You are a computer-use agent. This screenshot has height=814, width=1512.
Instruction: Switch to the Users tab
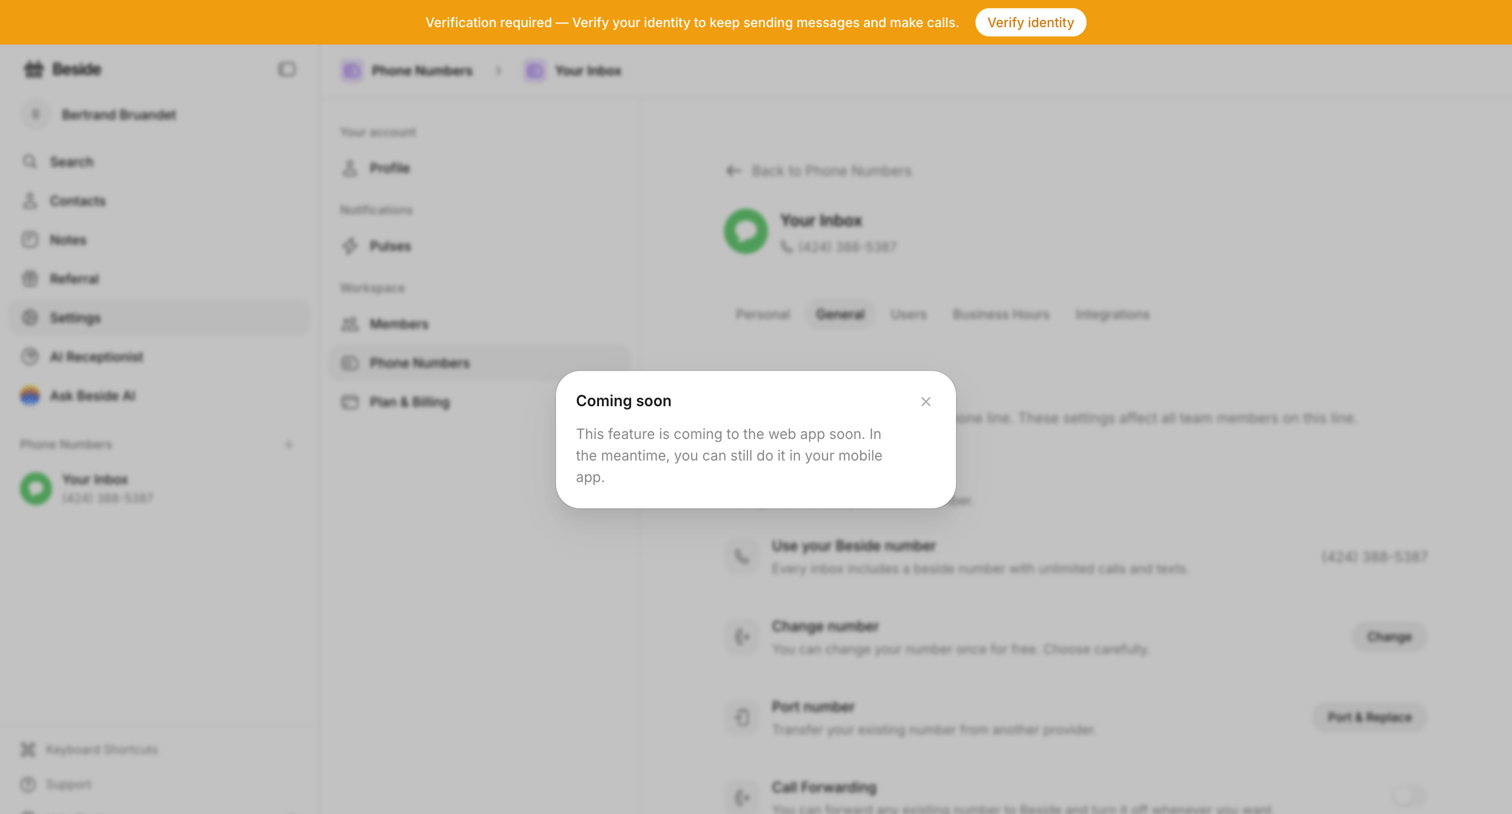(908, 314)
